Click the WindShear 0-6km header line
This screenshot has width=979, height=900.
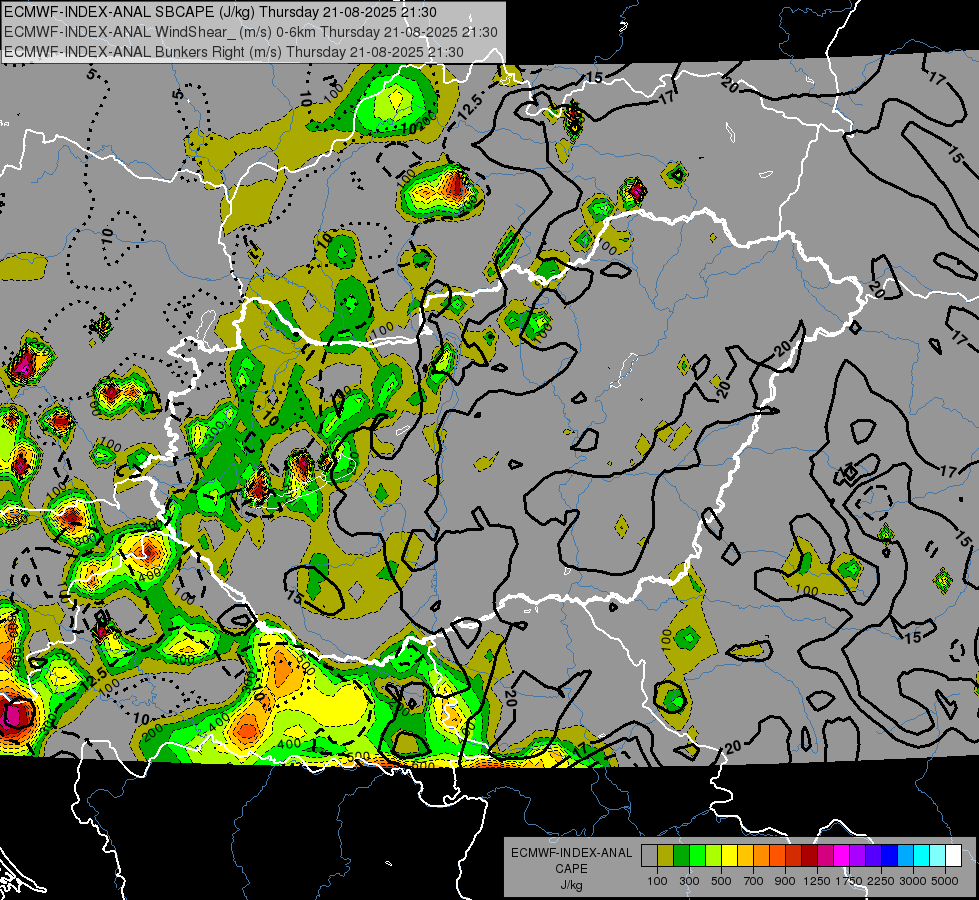[x=250, y=32]
